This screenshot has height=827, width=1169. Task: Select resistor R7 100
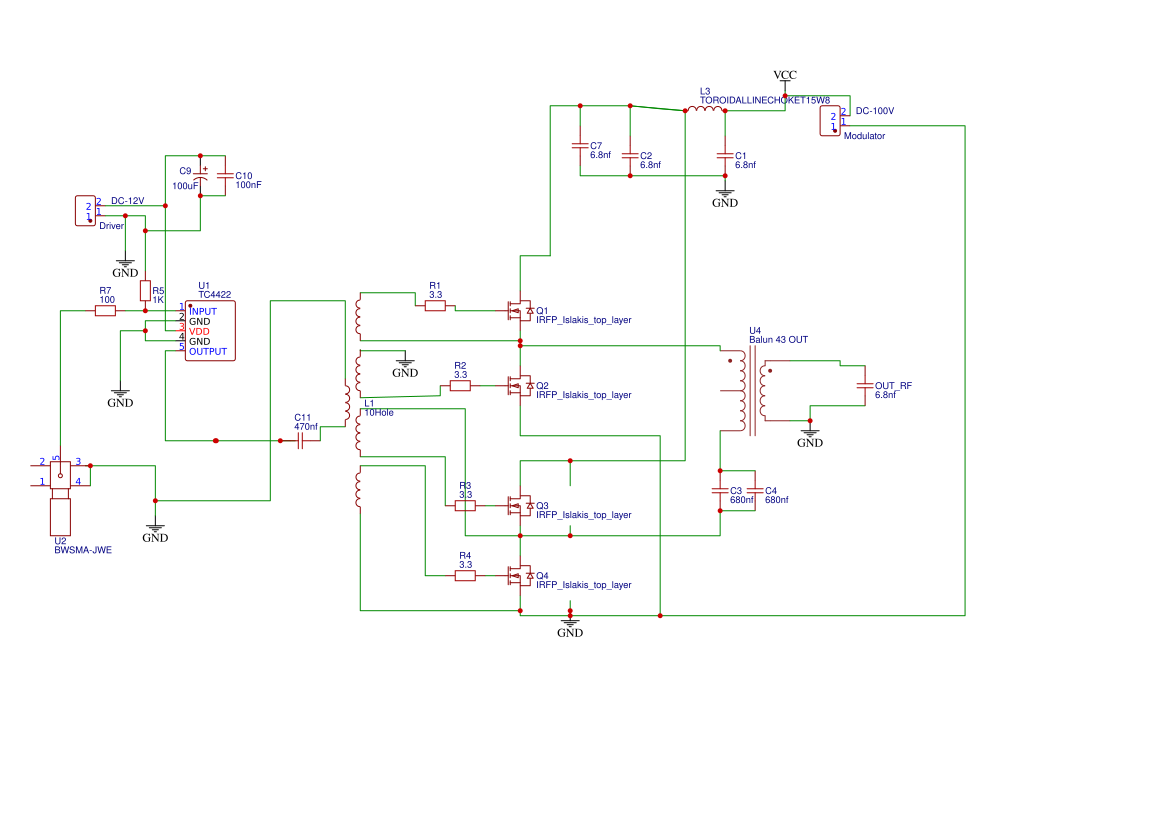pos(105,310)
